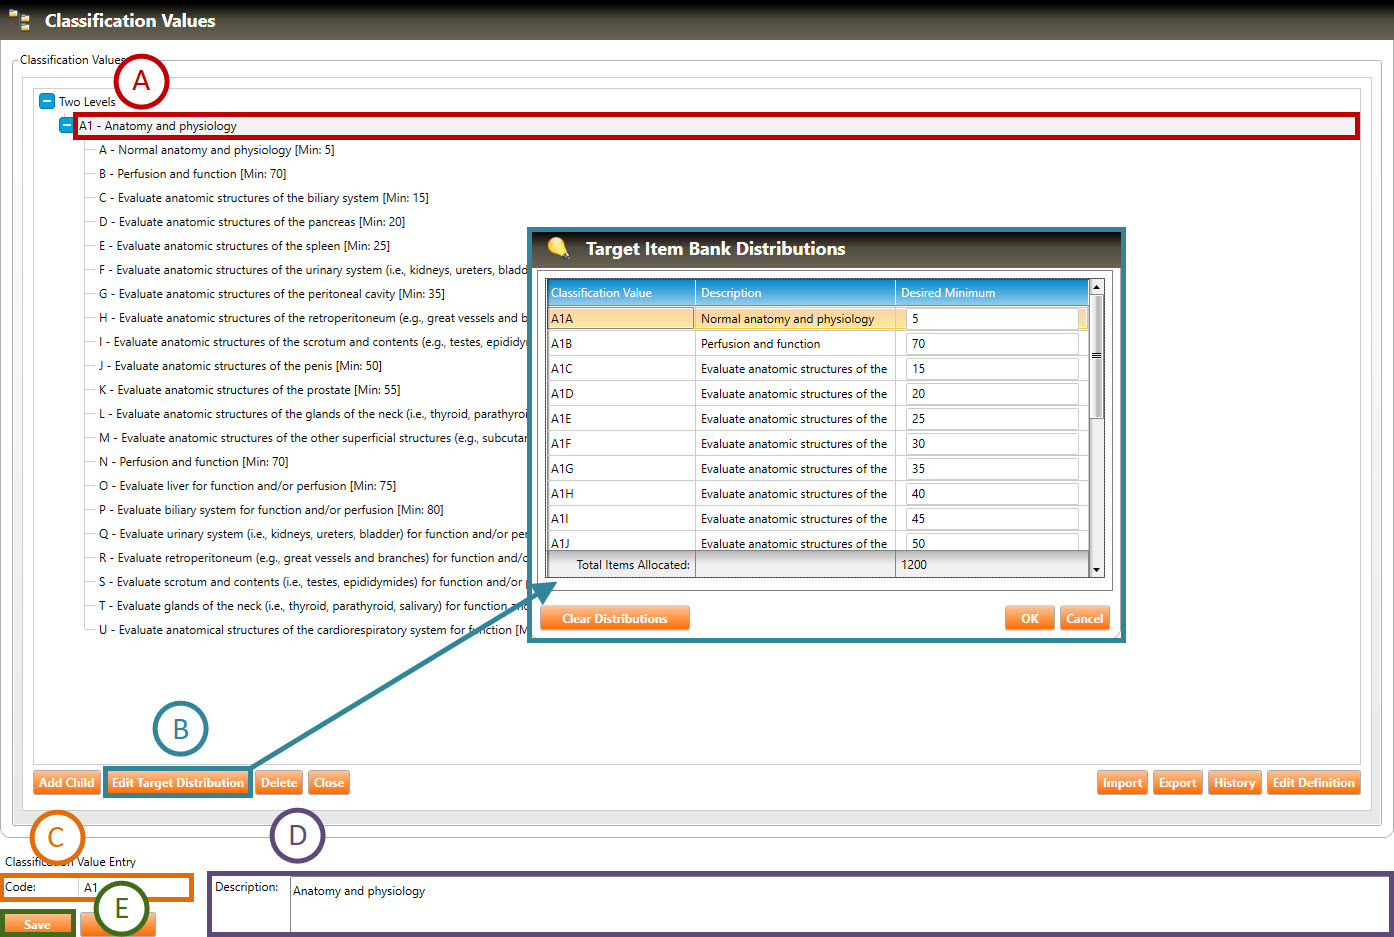Confirm the dialog with OK
This screenshot has width=1394, height=937.
(1029, 619)
